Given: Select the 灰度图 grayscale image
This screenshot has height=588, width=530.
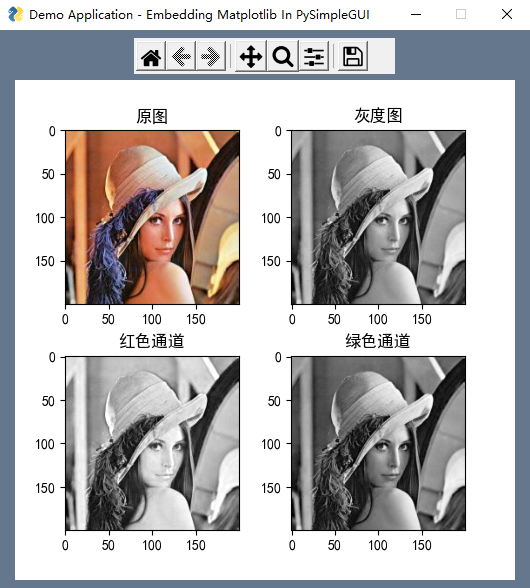Looking at the screenshot, I should (x=378, y=218).
